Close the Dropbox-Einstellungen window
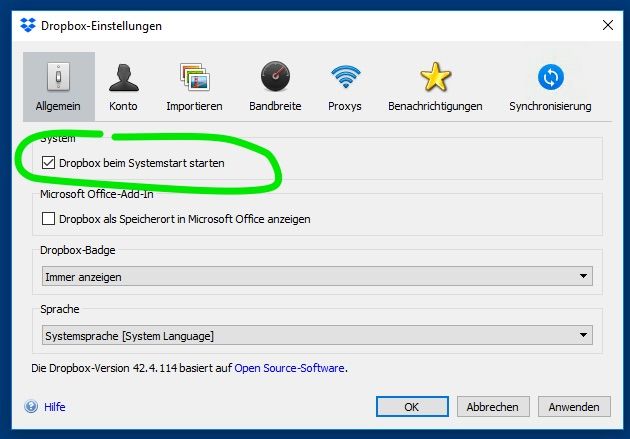 [608, 25]
